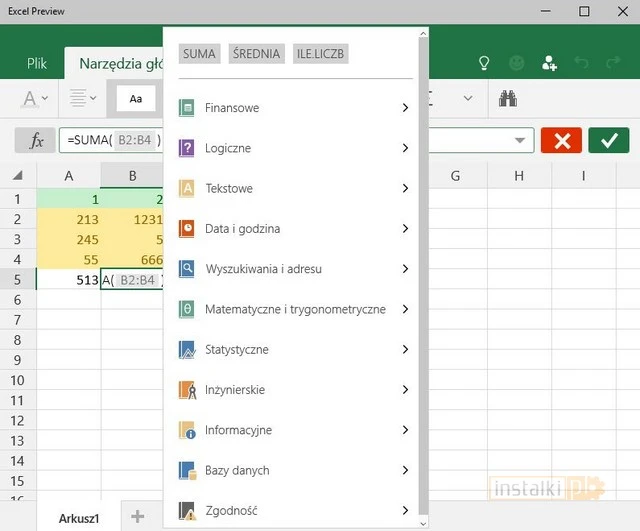Viewport: 640px width, 531px height.
Task: Click the lightbulb Tell Me icon
Action: [484, 63]
